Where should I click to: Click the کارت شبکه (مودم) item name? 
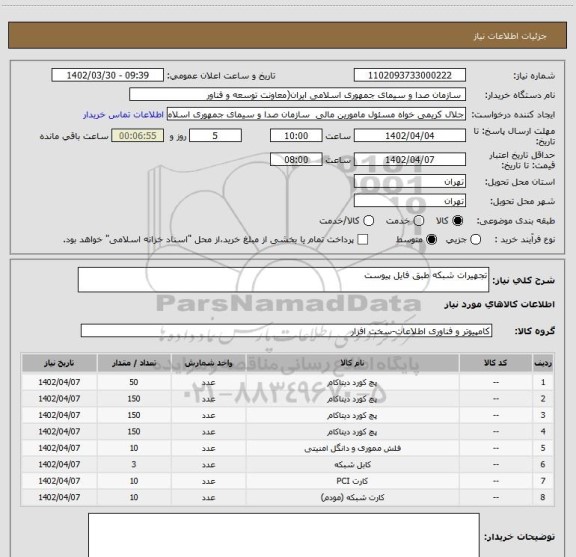click(352, 497)
